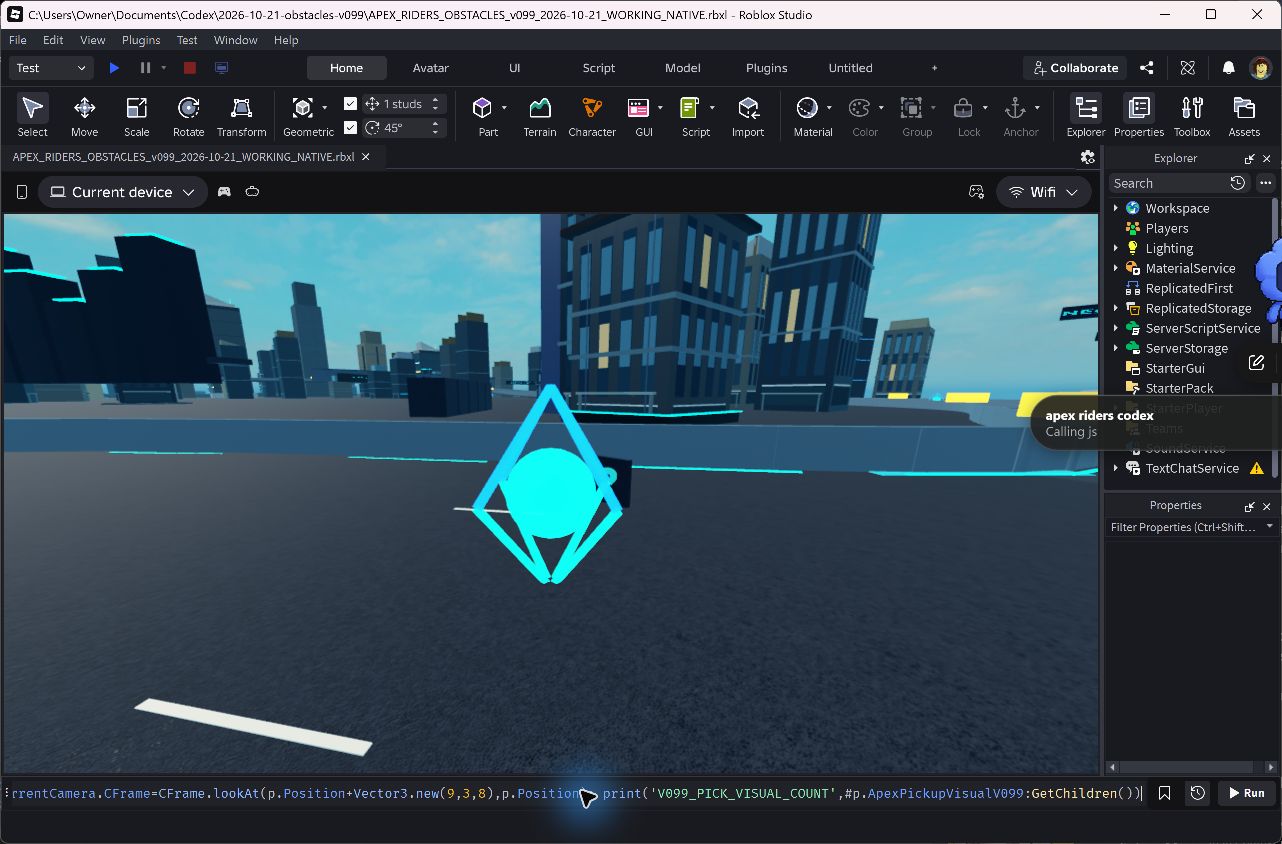Open the Material manager

coord(807,108)
